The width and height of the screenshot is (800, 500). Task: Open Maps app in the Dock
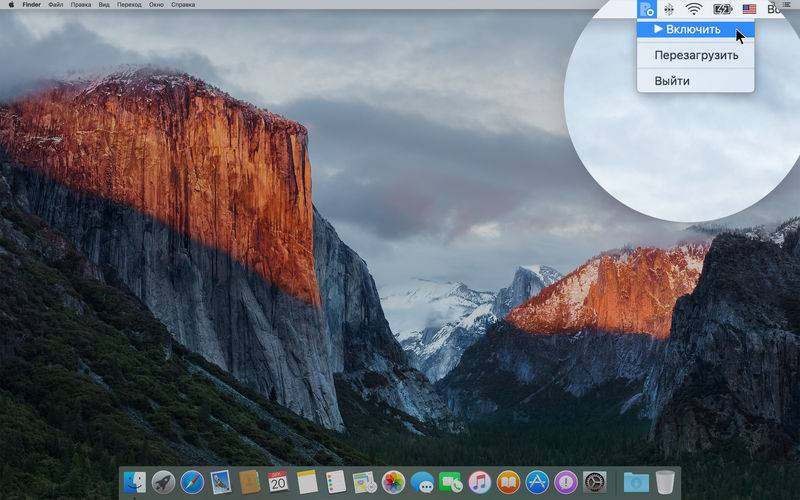click(x=364, y=482)
